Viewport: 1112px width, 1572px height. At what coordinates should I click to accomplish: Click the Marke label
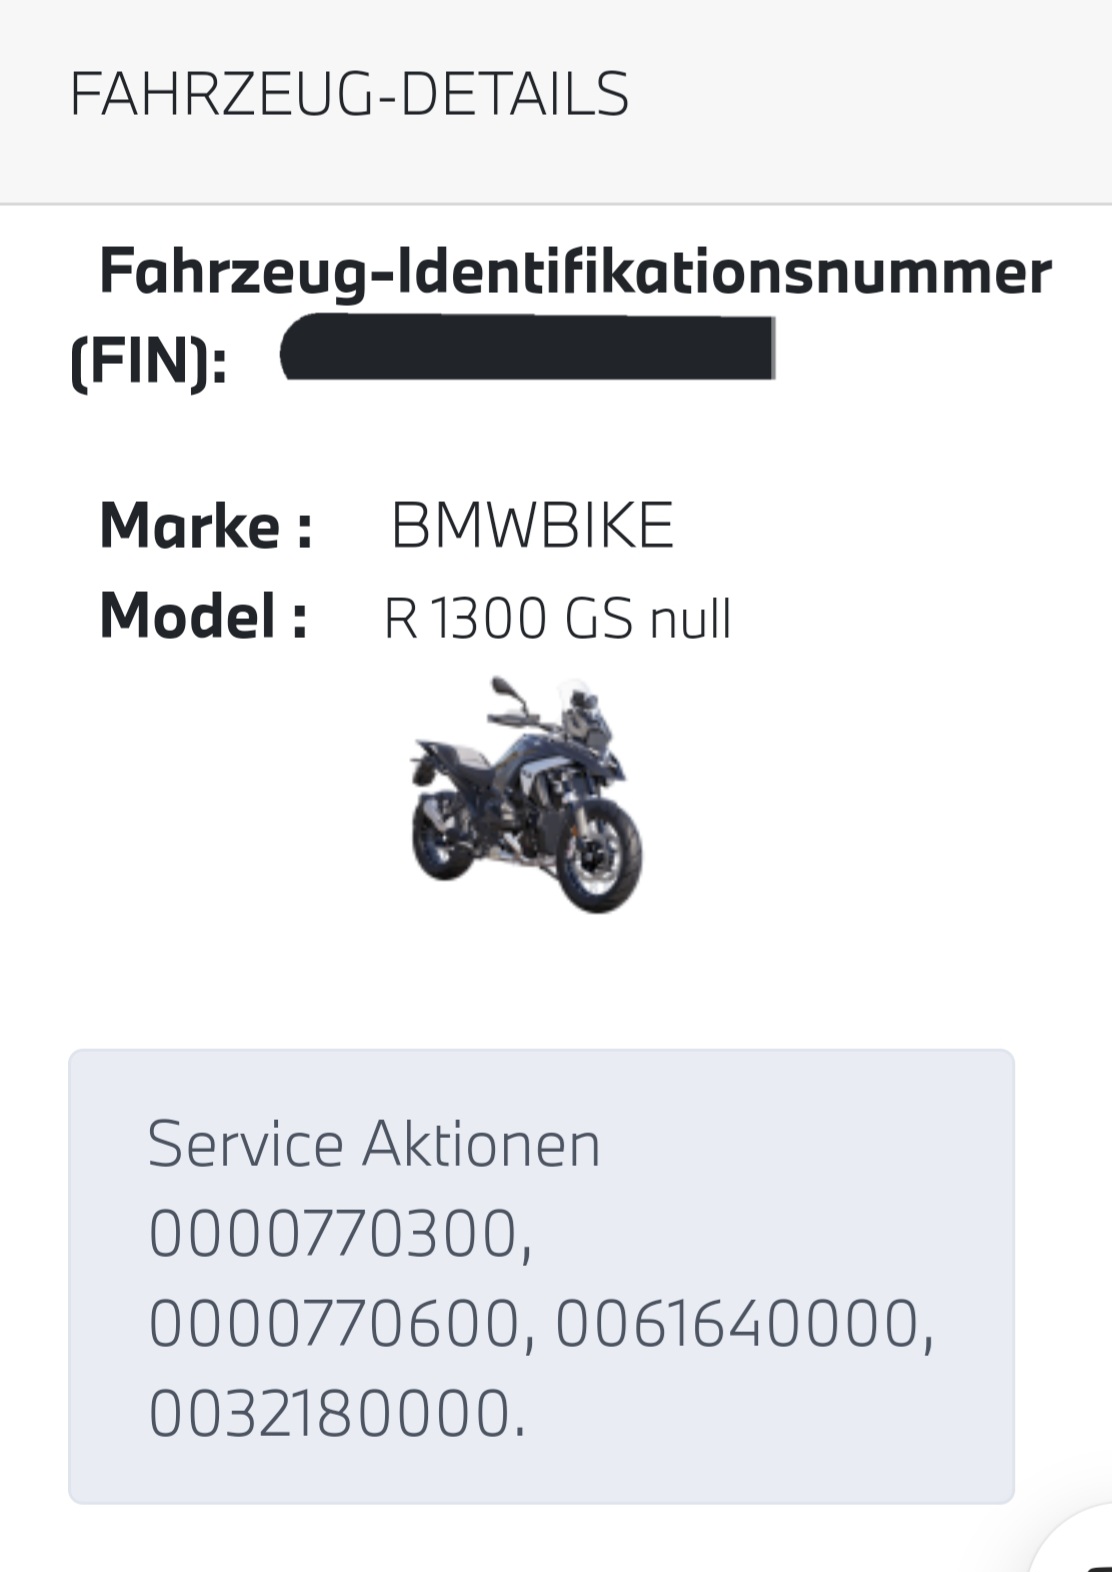(206, 525)
